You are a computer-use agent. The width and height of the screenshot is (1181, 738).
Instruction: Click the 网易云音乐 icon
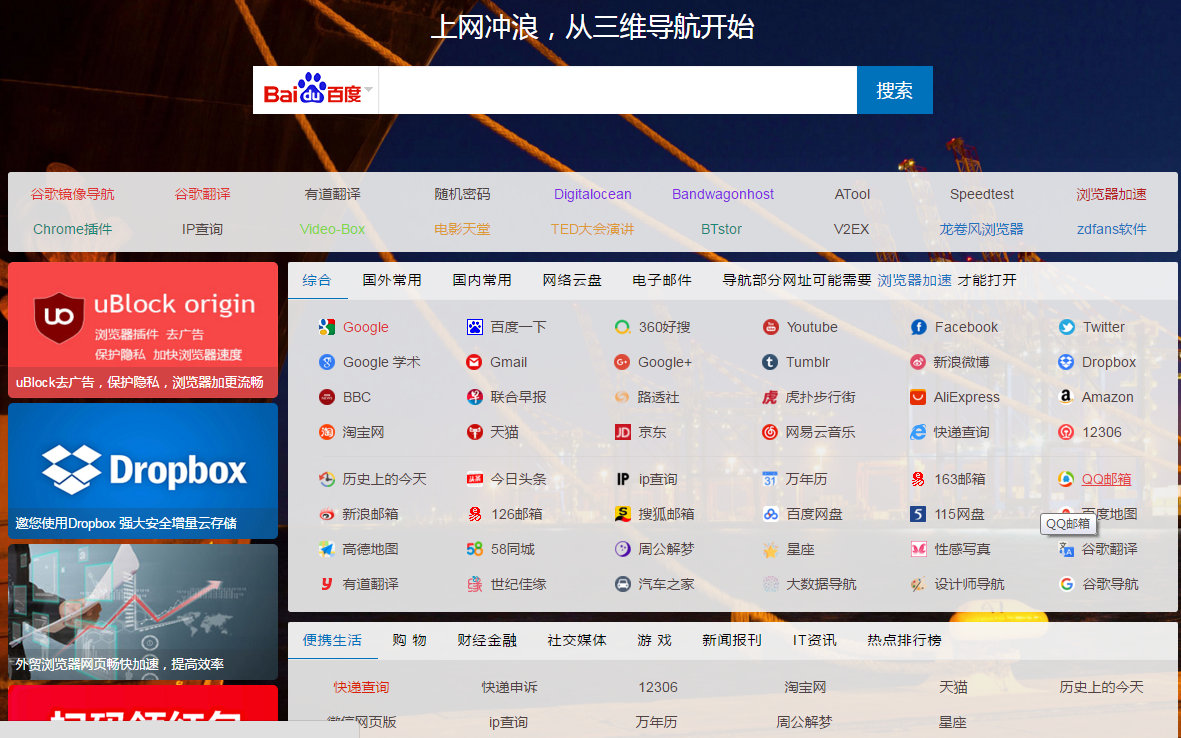tap(770, 432)
